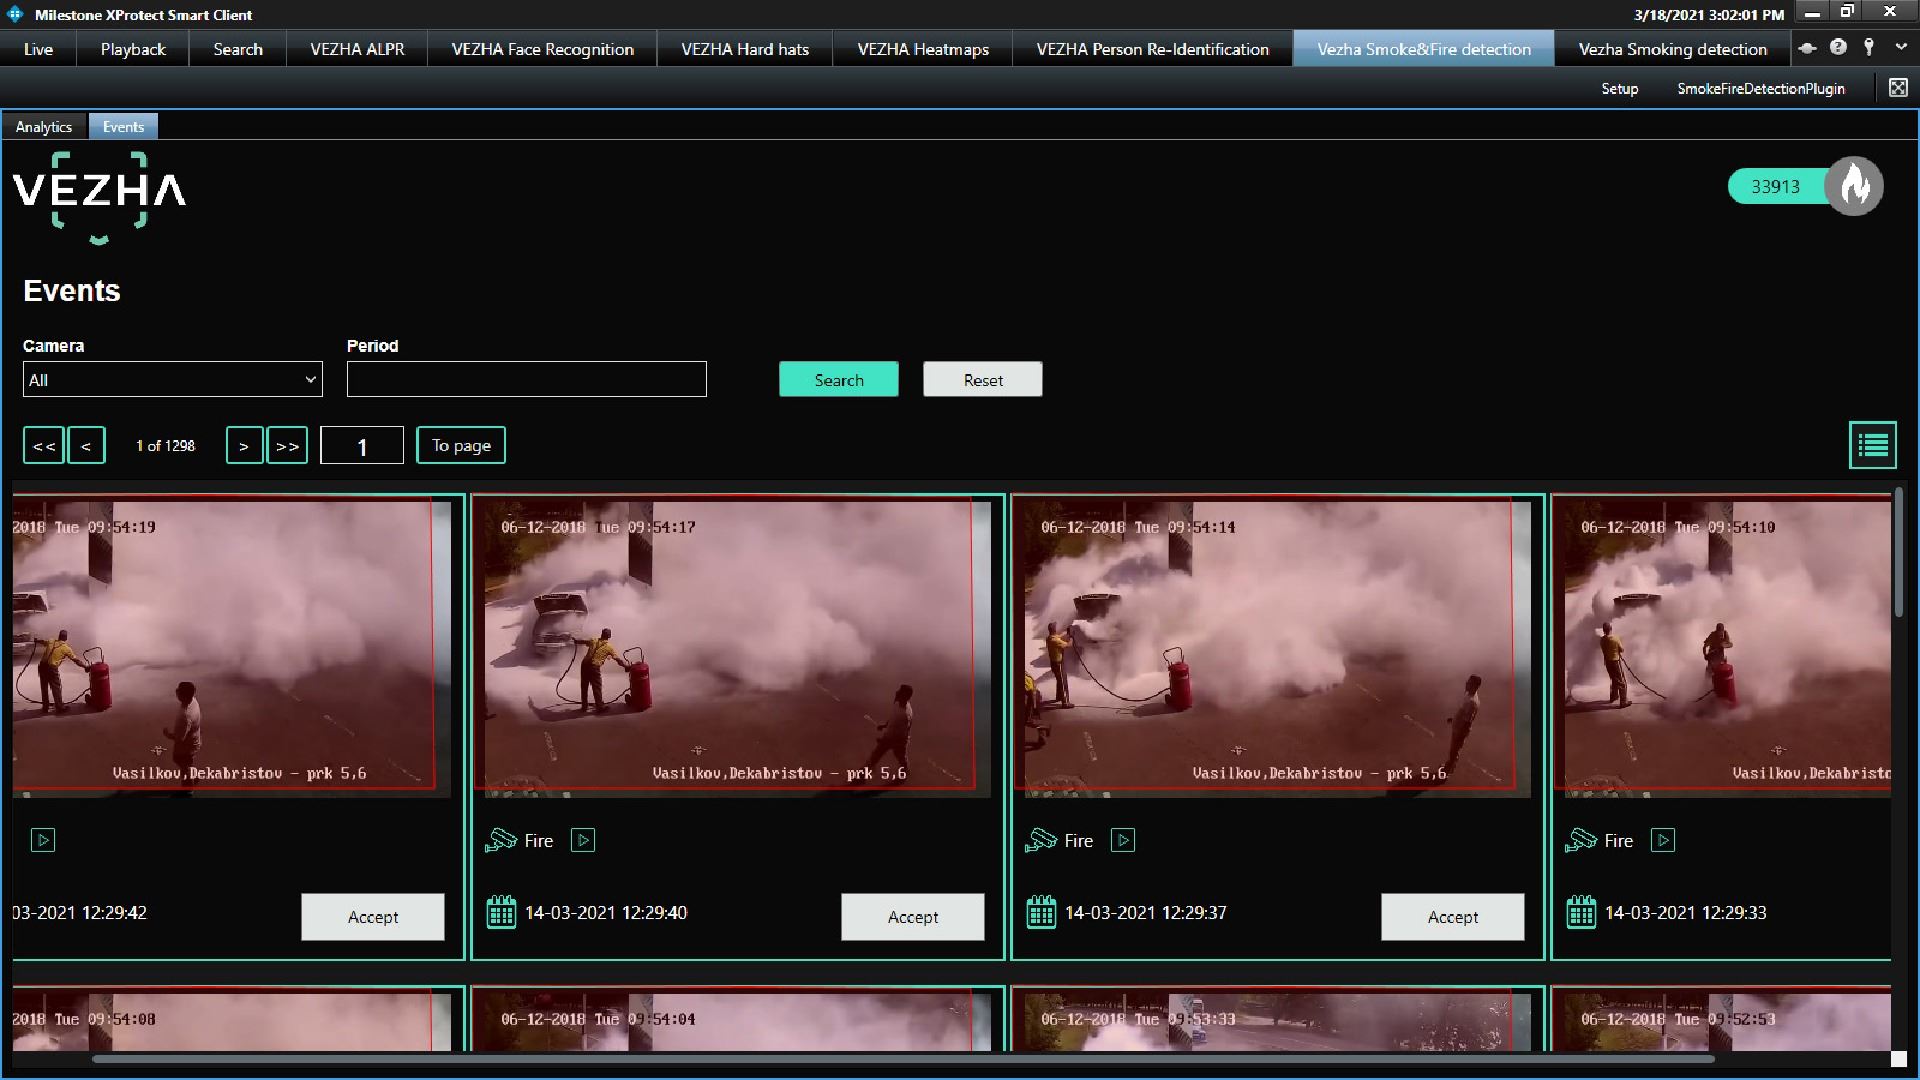Click the Reset button
1920x1080 pixels.
tap(983, 379)
